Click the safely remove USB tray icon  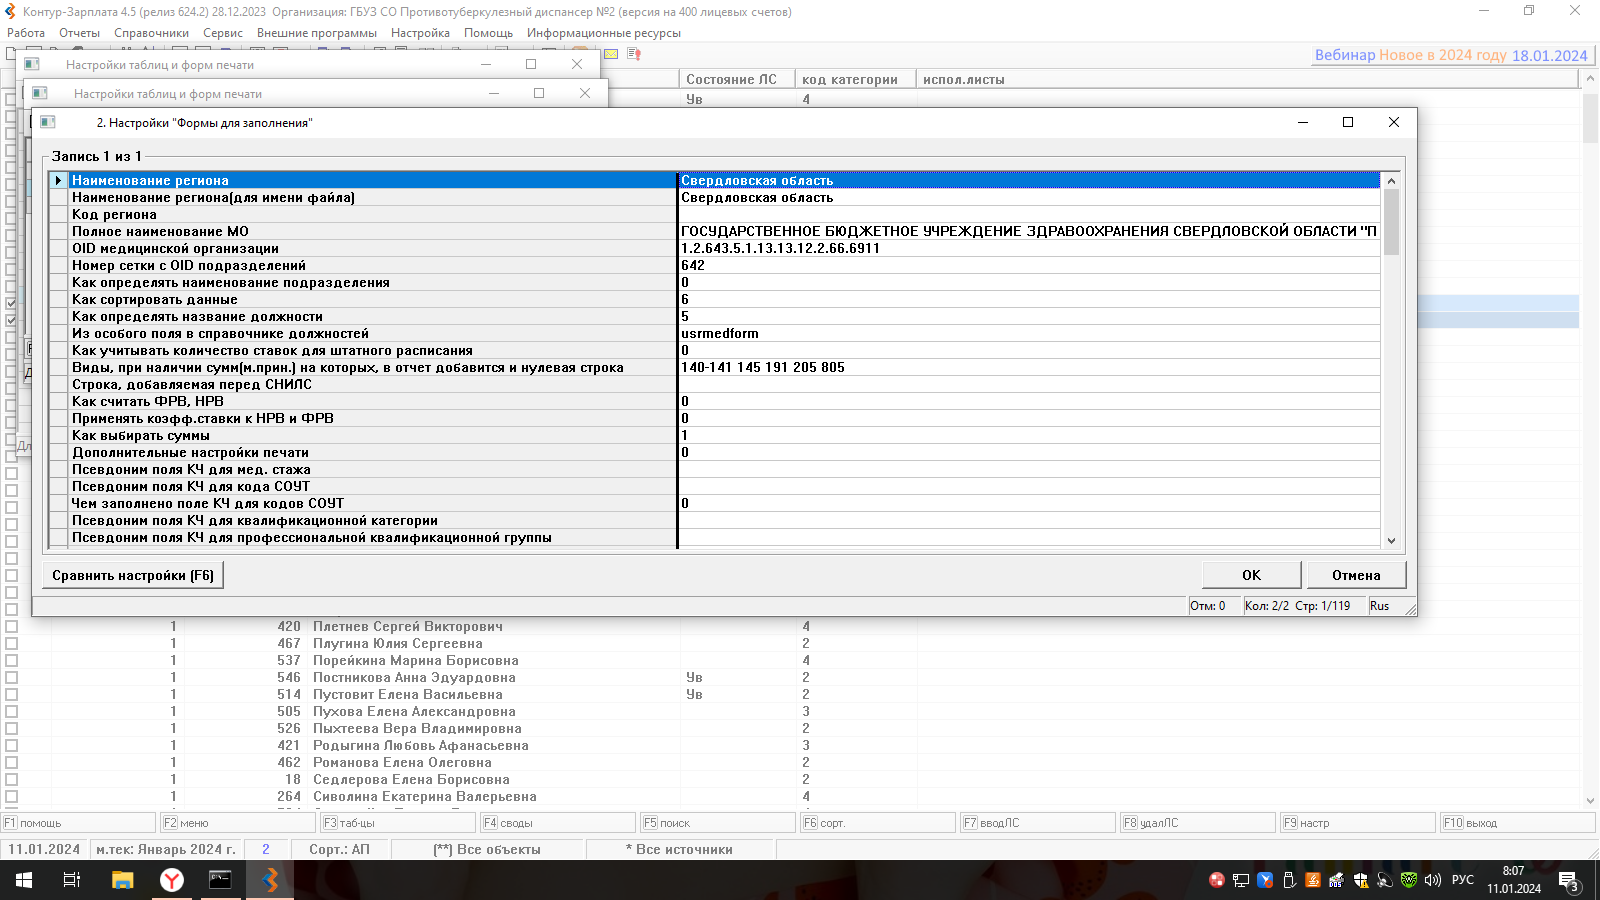[x=1289, y=880]
